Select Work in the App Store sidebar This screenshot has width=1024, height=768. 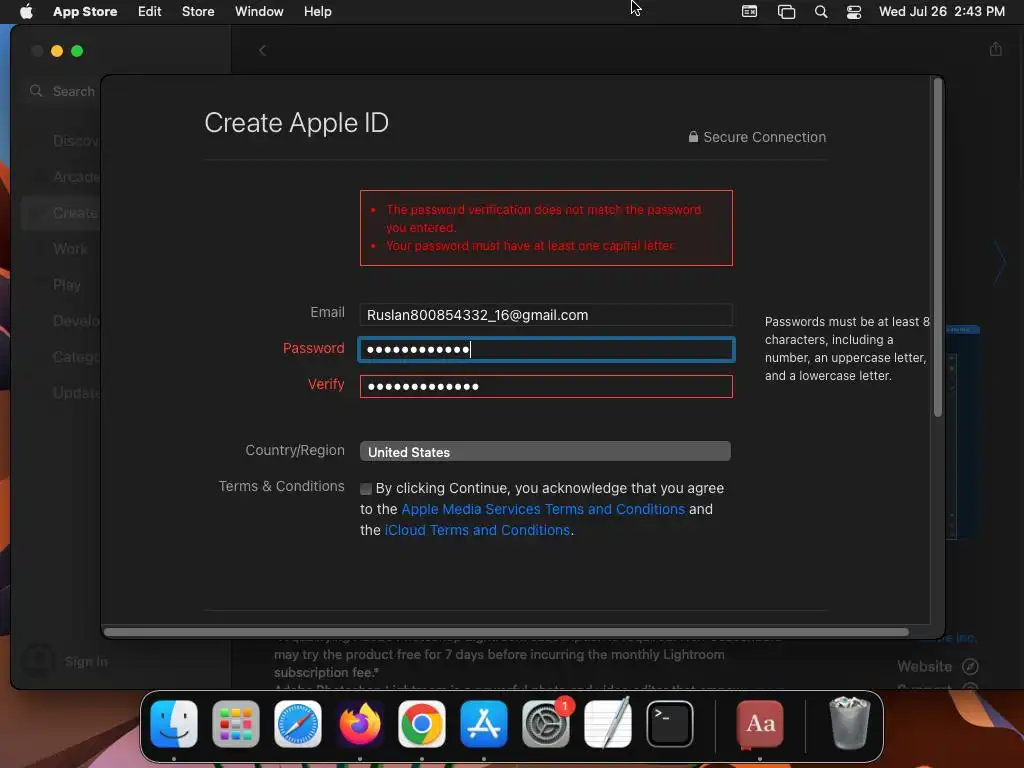click(70, 249)
